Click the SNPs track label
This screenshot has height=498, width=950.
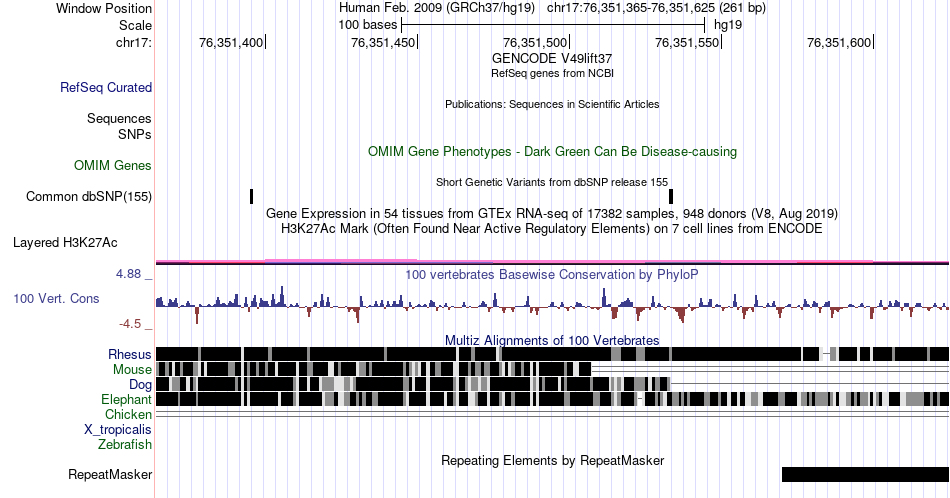[135, 134]
